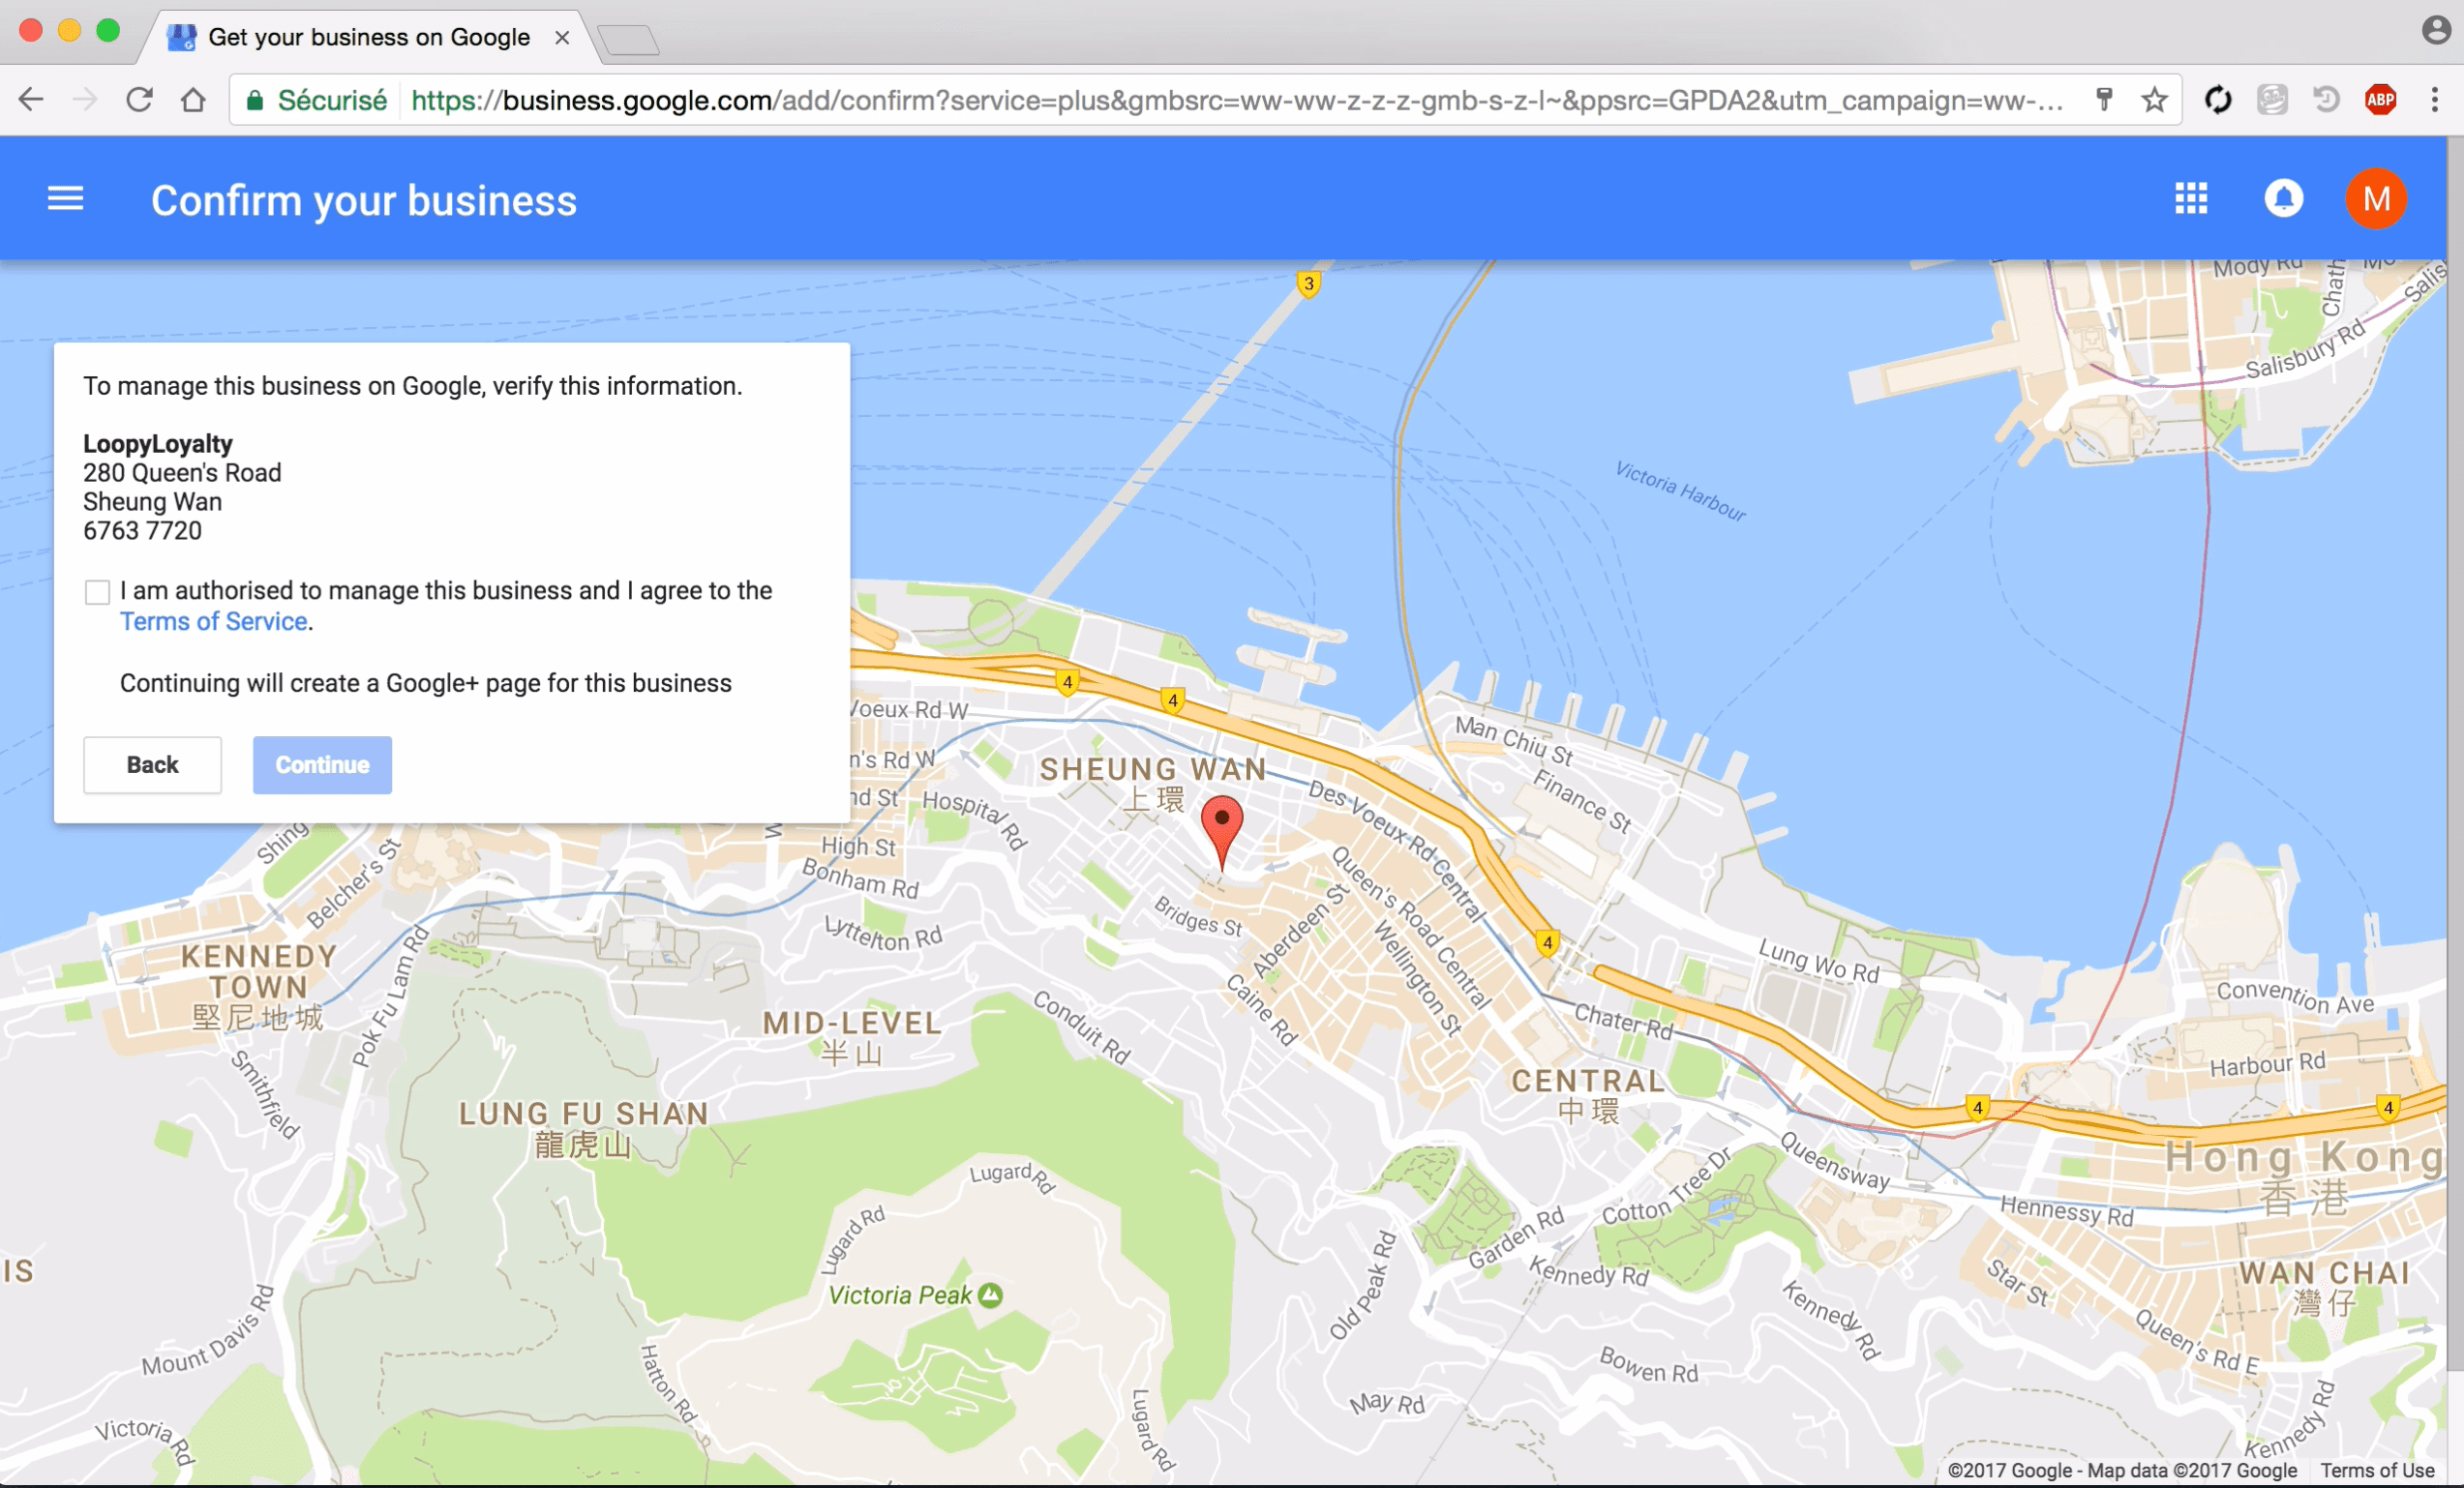2464x1488 pixels.
Task: Click the 280 Queen's Road address
Action: click(x=182, y=473)
